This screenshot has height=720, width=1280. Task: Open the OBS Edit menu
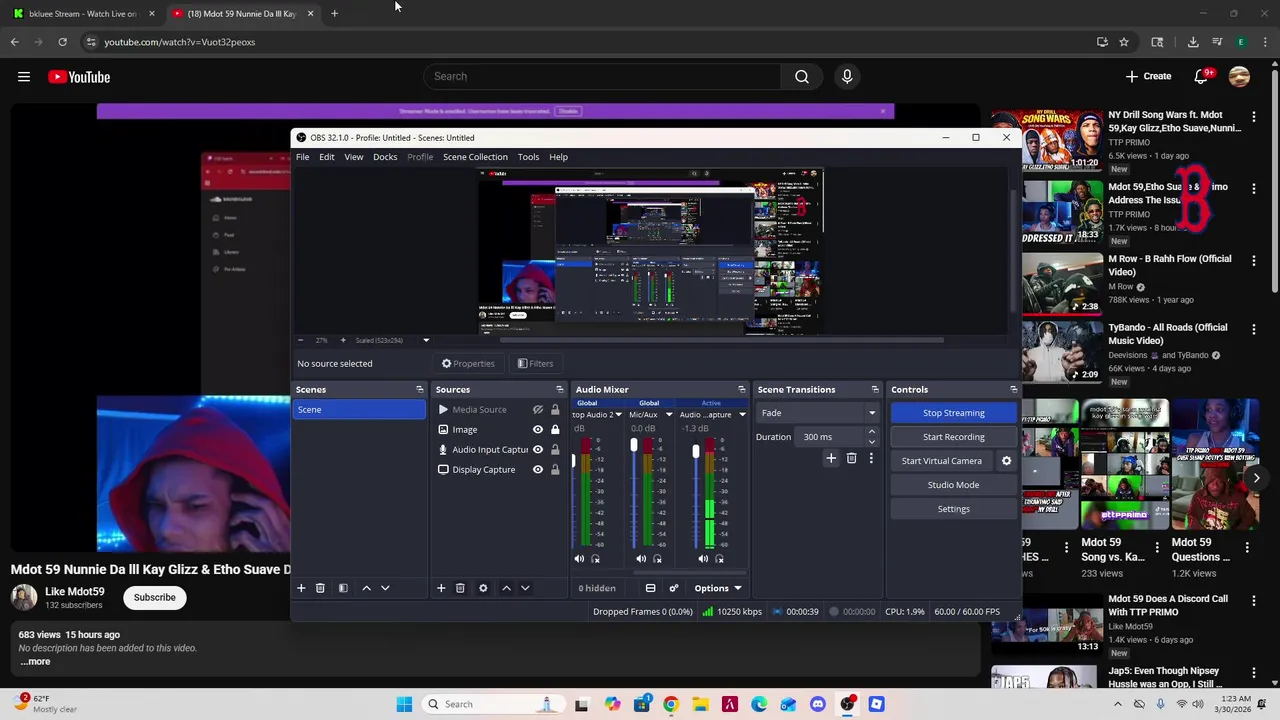(x=327, y=157)
